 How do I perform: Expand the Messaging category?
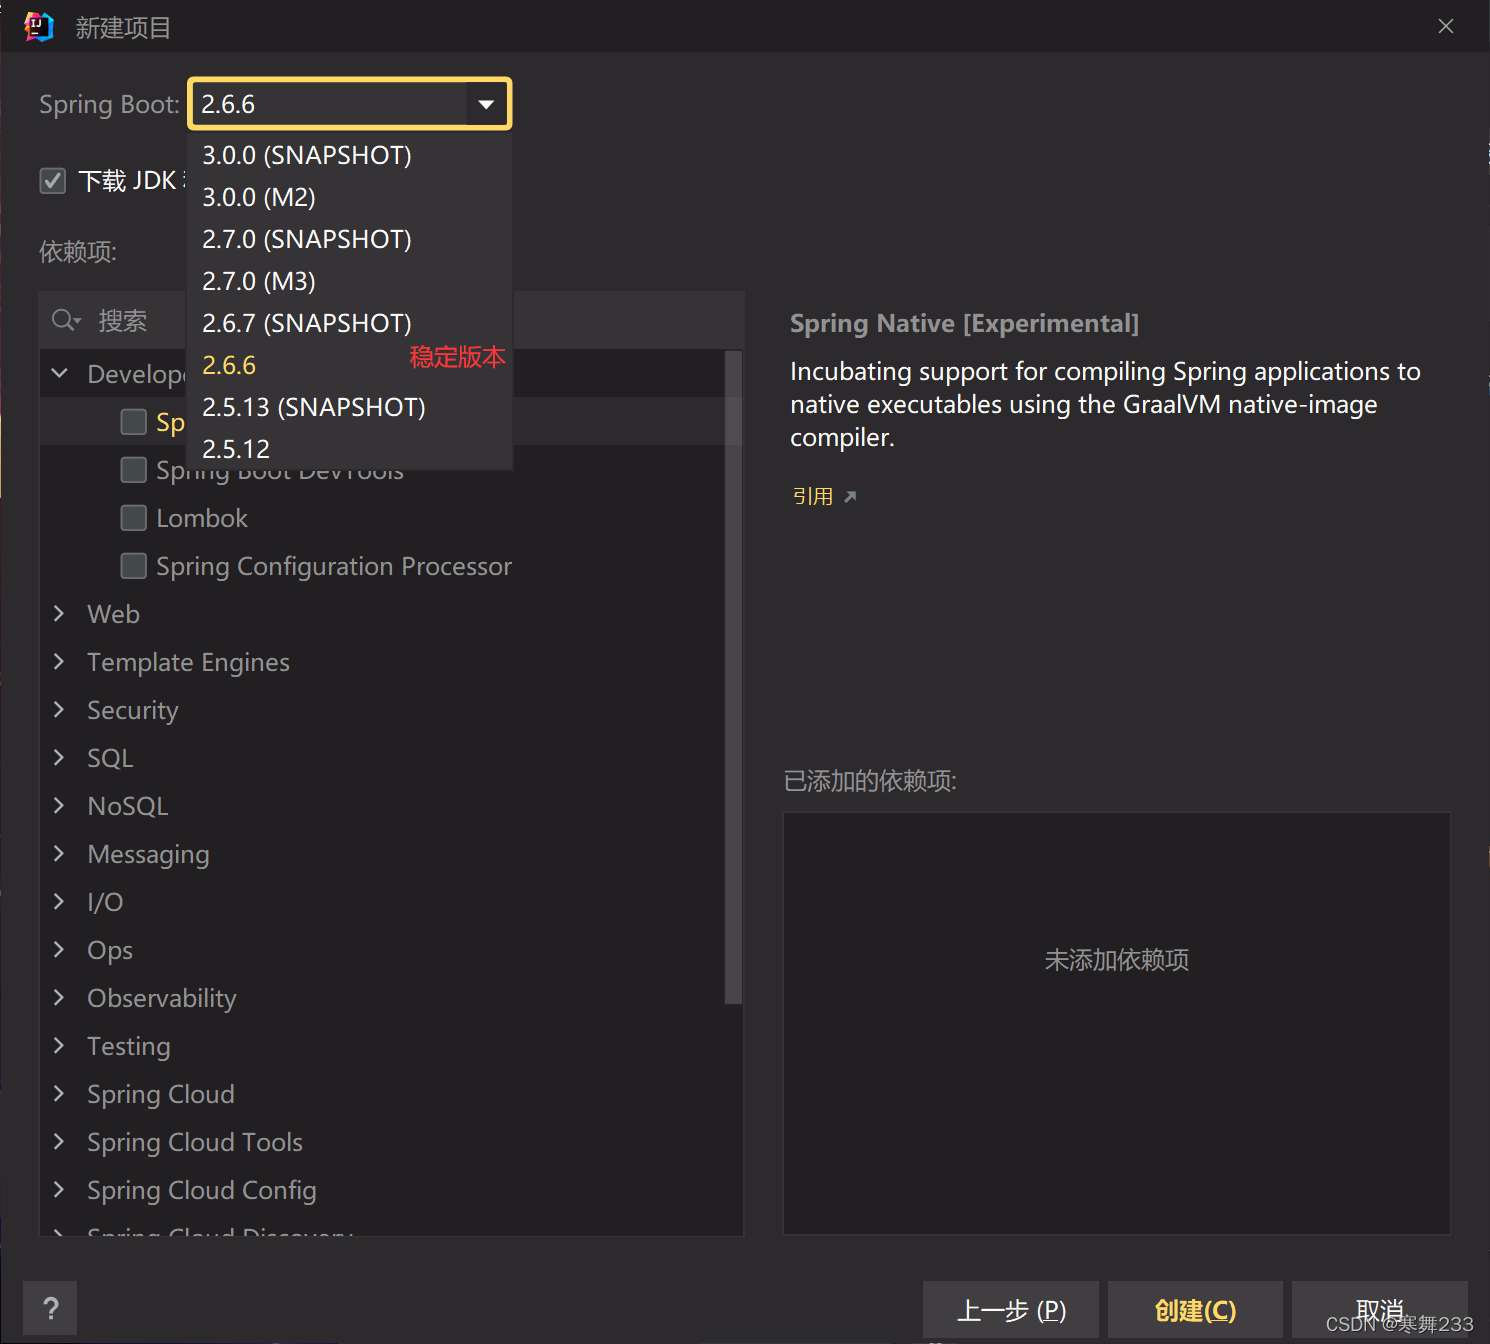point(59,853)
